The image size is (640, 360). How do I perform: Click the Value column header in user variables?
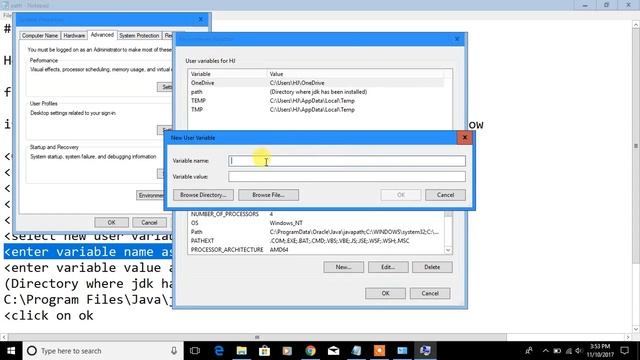(x=355, y=74)
